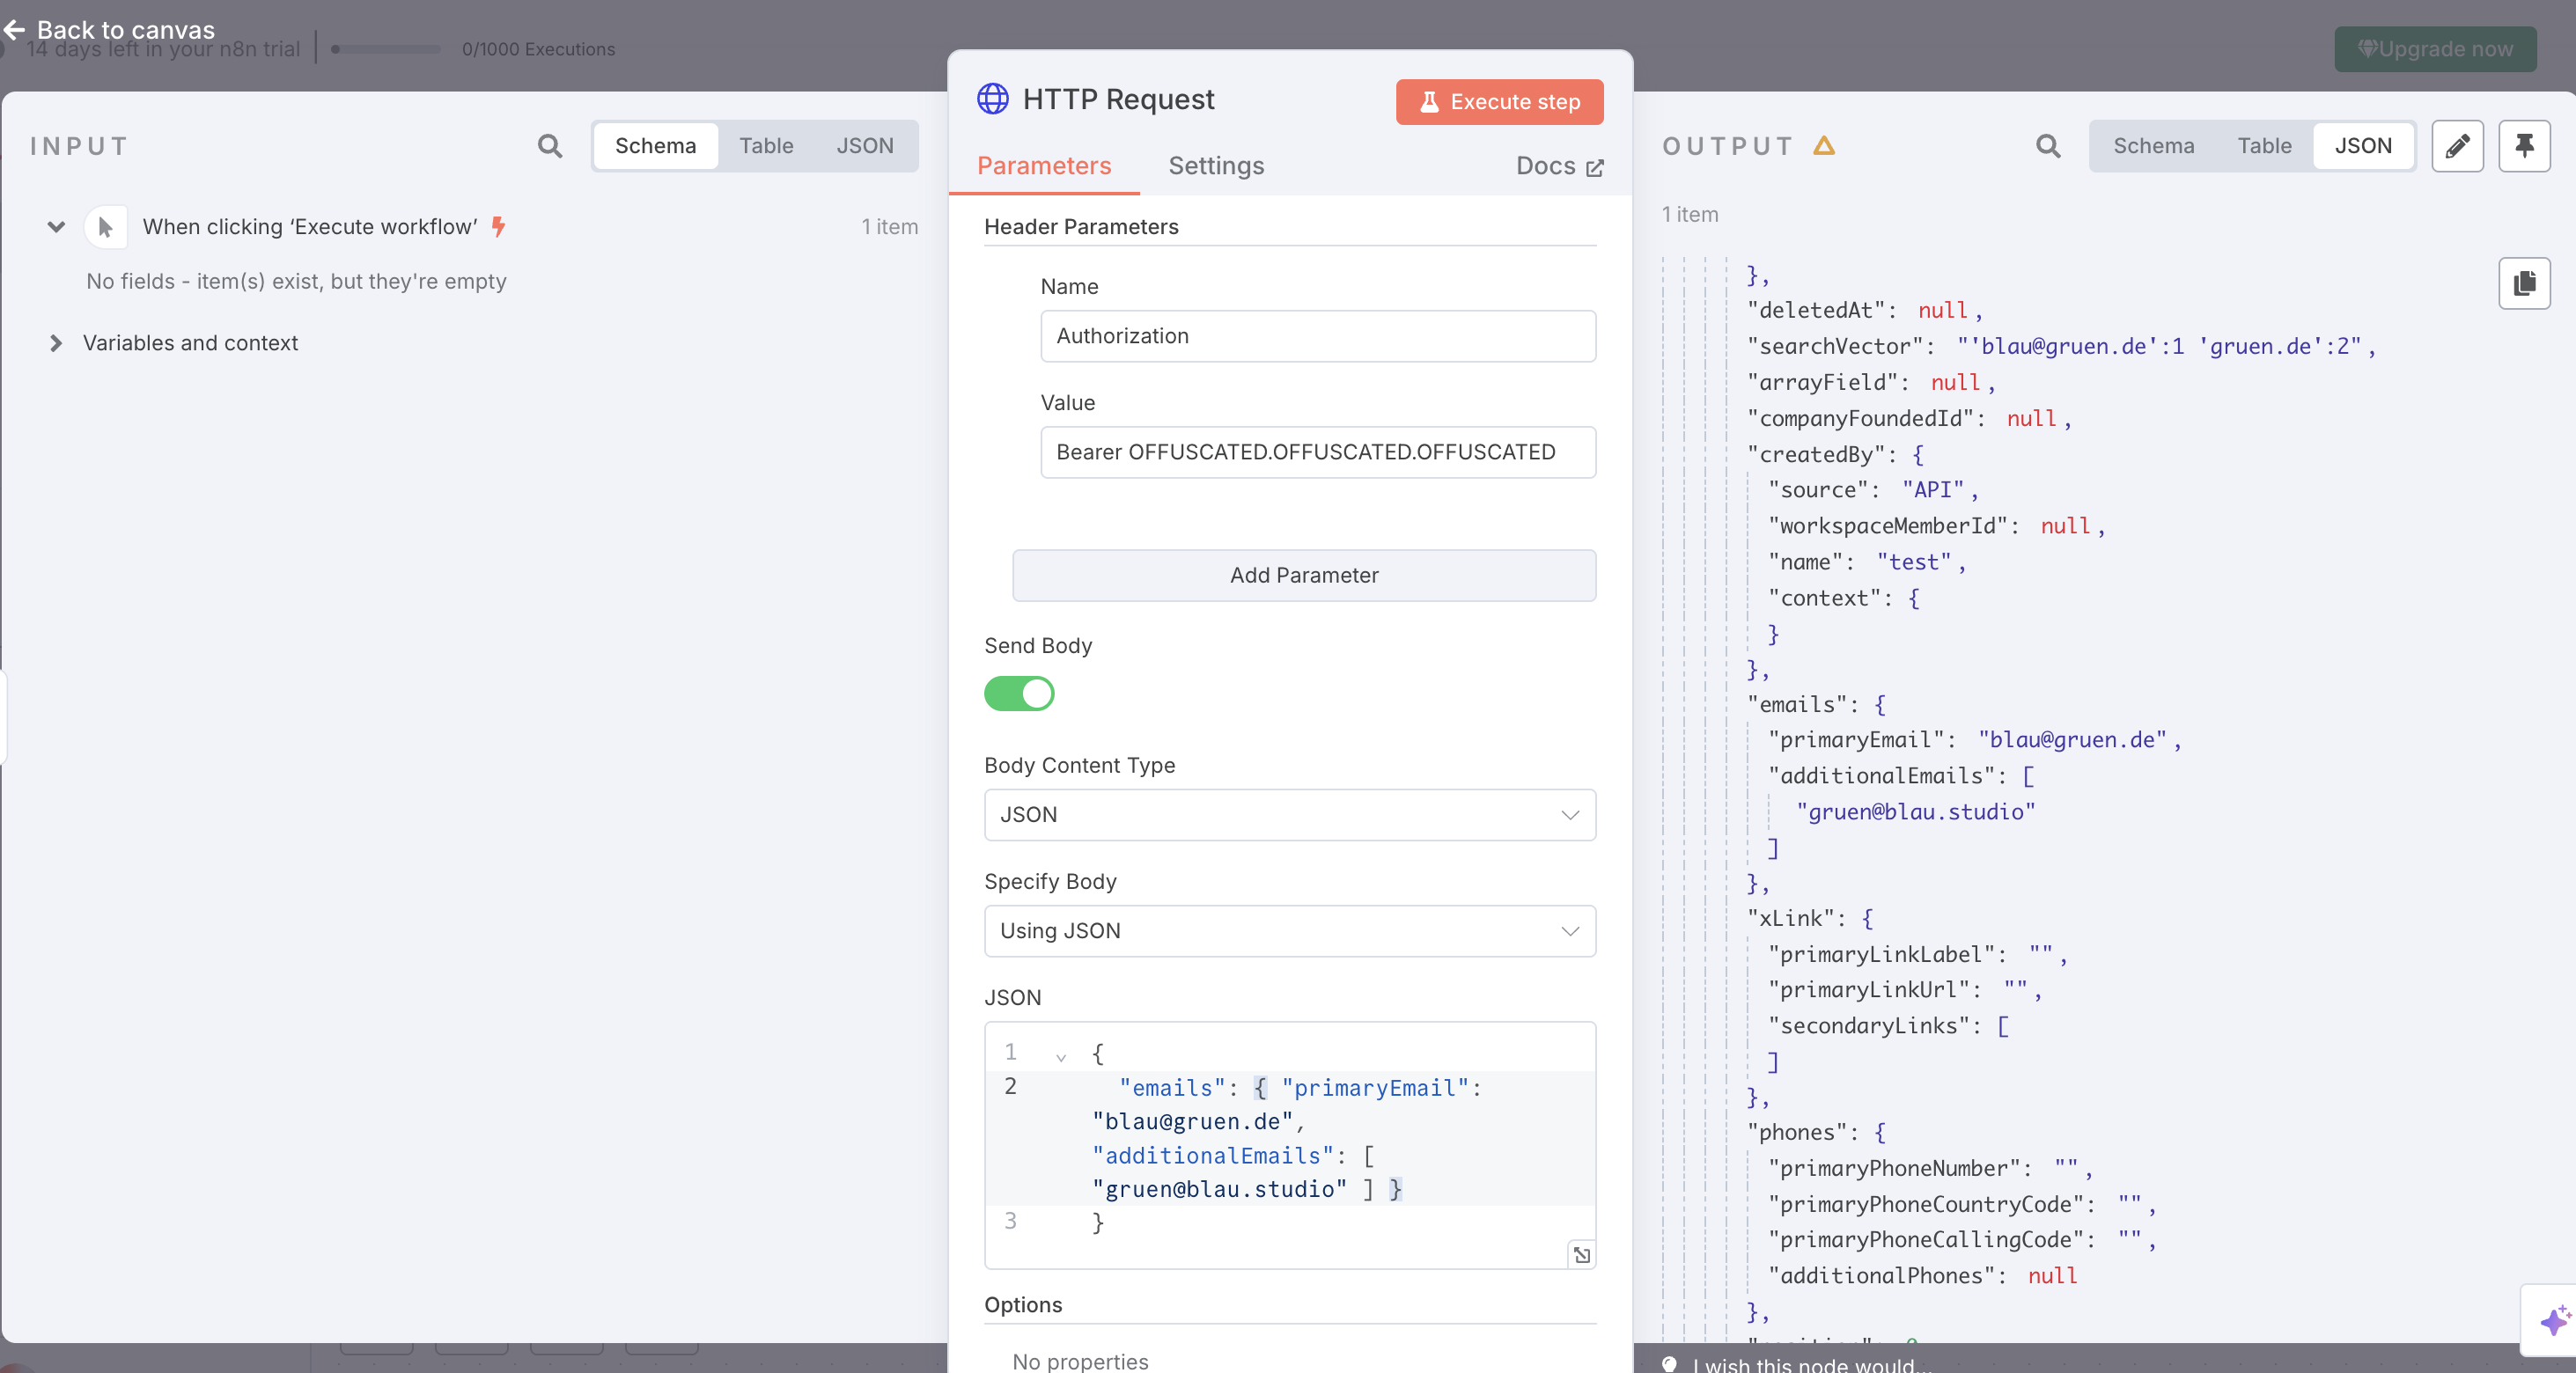The height and width of the screenshot is (1373, 2576).
Task: Click the Execute step button
Action: pos(1499,102)
